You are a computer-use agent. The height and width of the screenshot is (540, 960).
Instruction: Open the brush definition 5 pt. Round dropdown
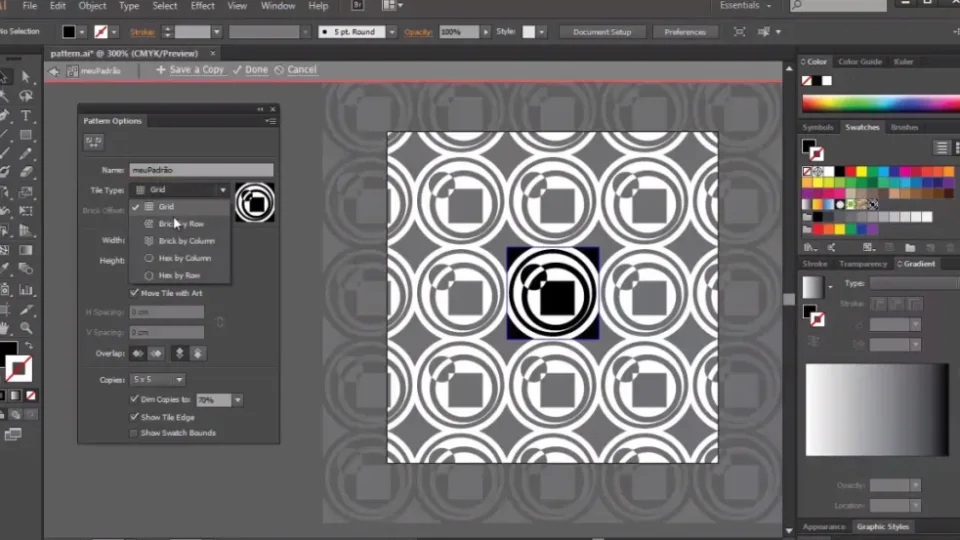[x=392, y=32]
